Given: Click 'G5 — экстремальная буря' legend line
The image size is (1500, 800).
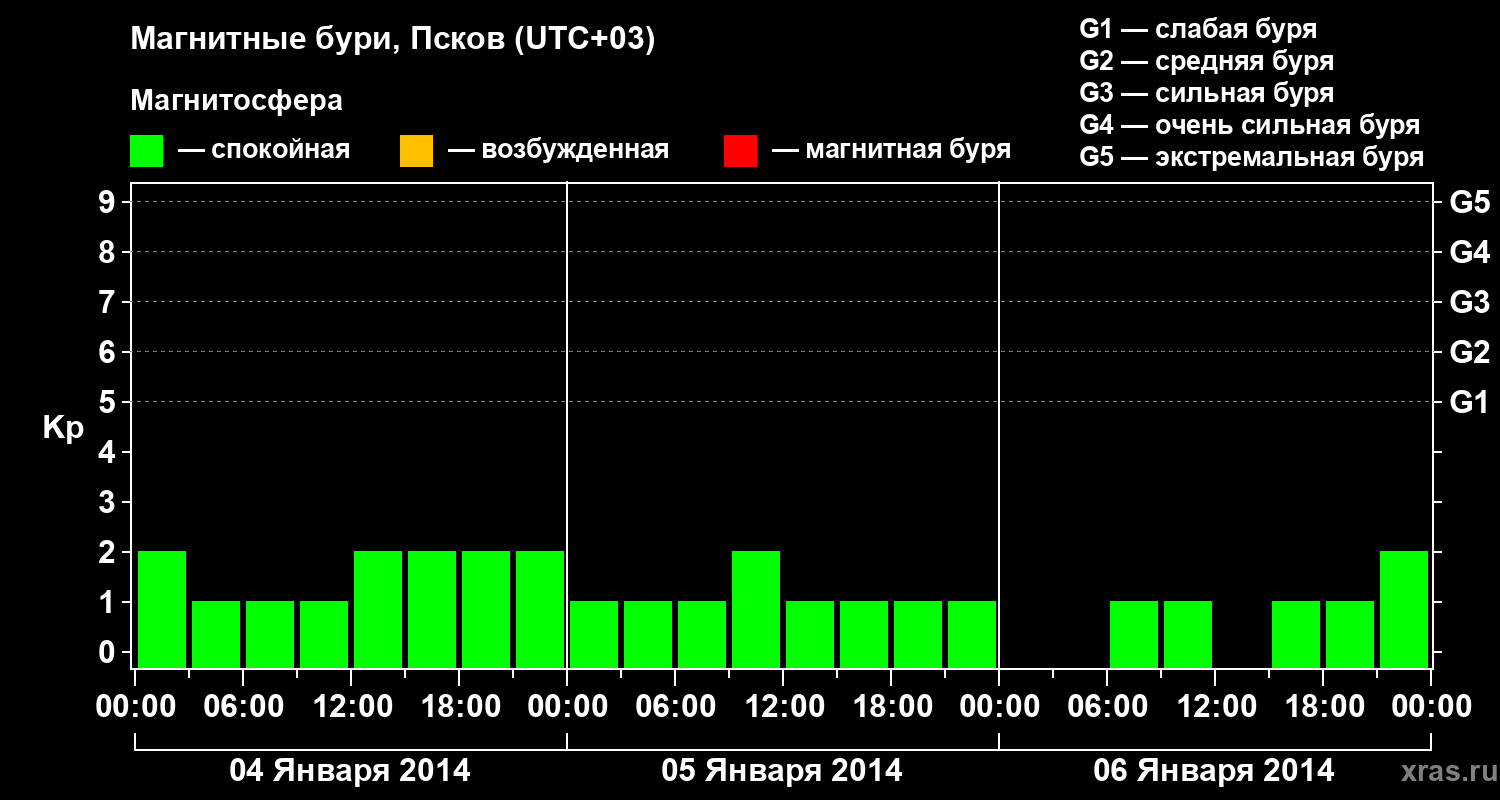Looking at the screenshot, I should 1252,157.
